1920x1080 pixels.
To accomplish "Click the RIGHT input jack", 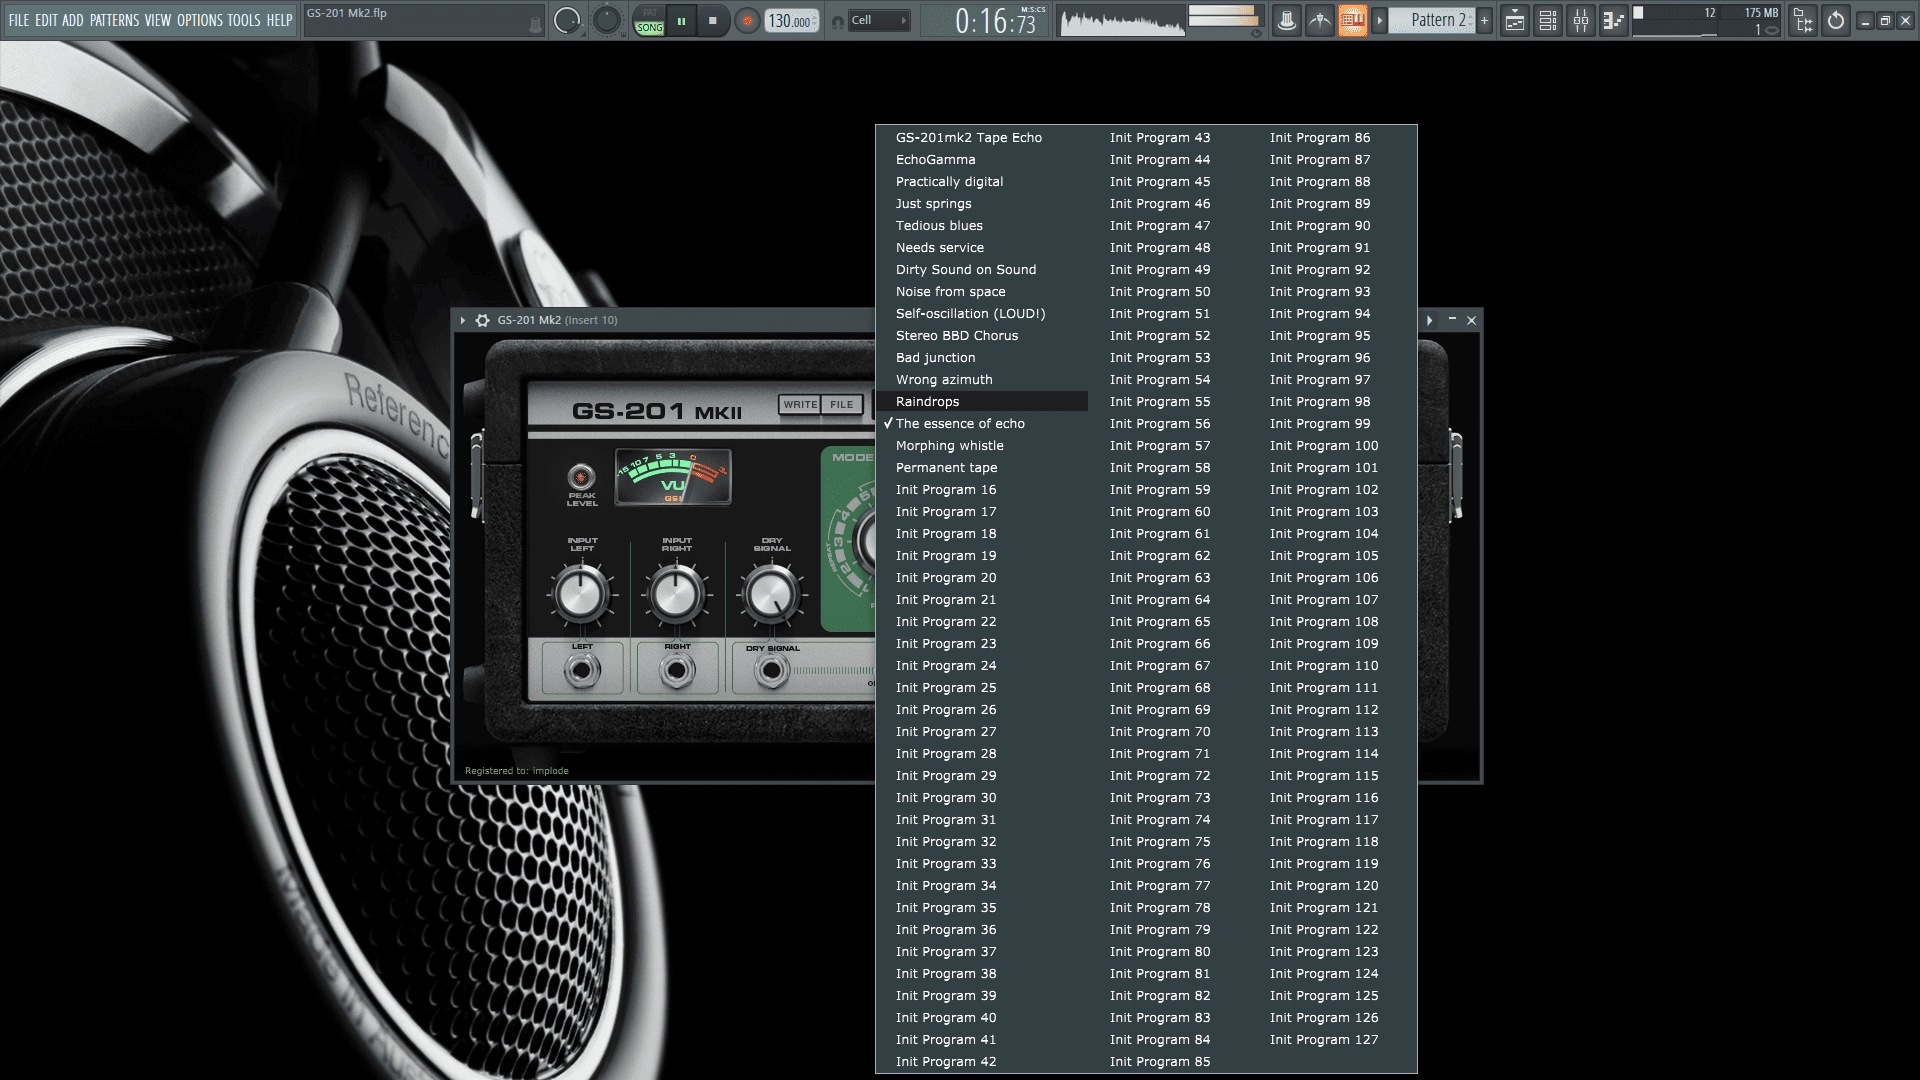I will [x=677, y=670].
